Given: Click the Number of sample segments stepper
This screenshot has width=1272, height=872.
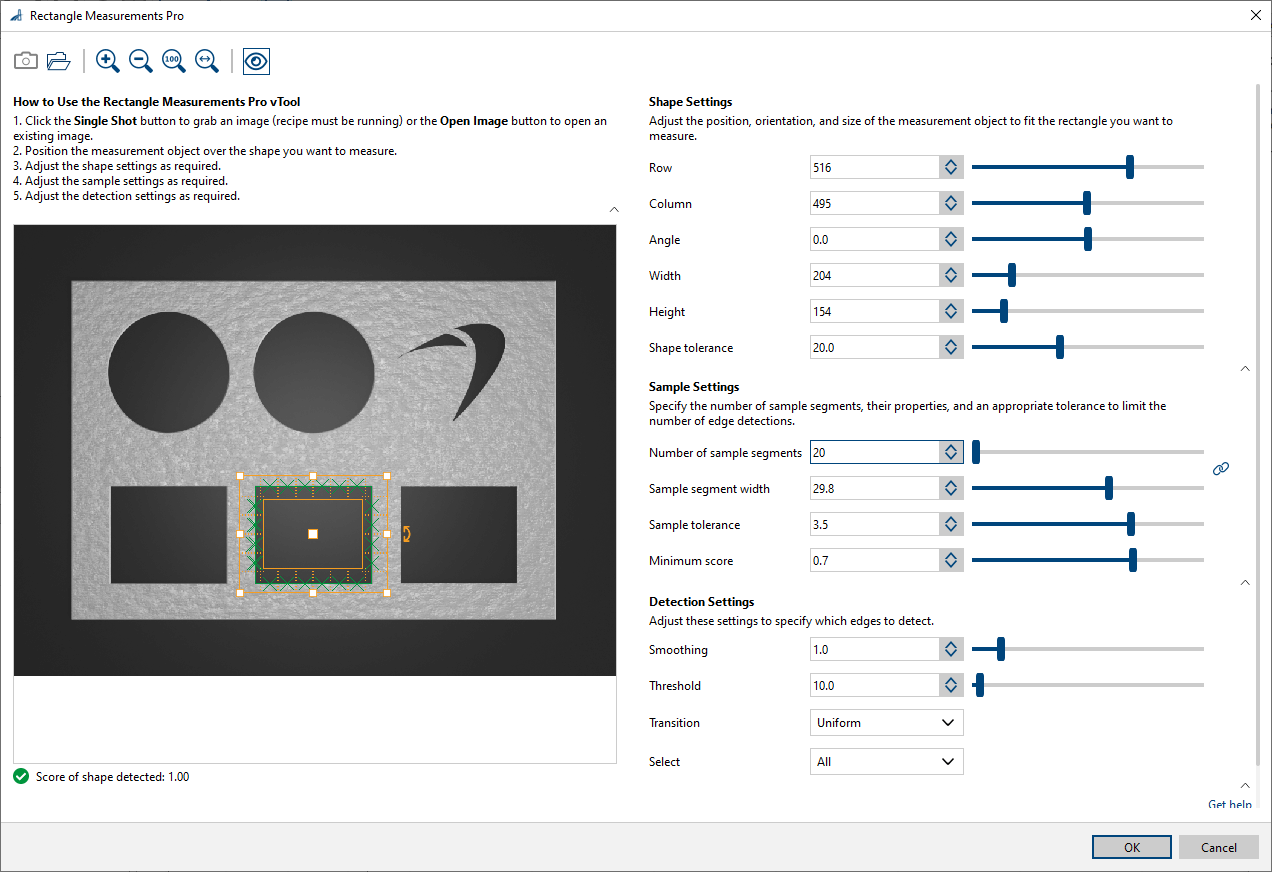Looking at the screenshot, I should tap(951, 453).
